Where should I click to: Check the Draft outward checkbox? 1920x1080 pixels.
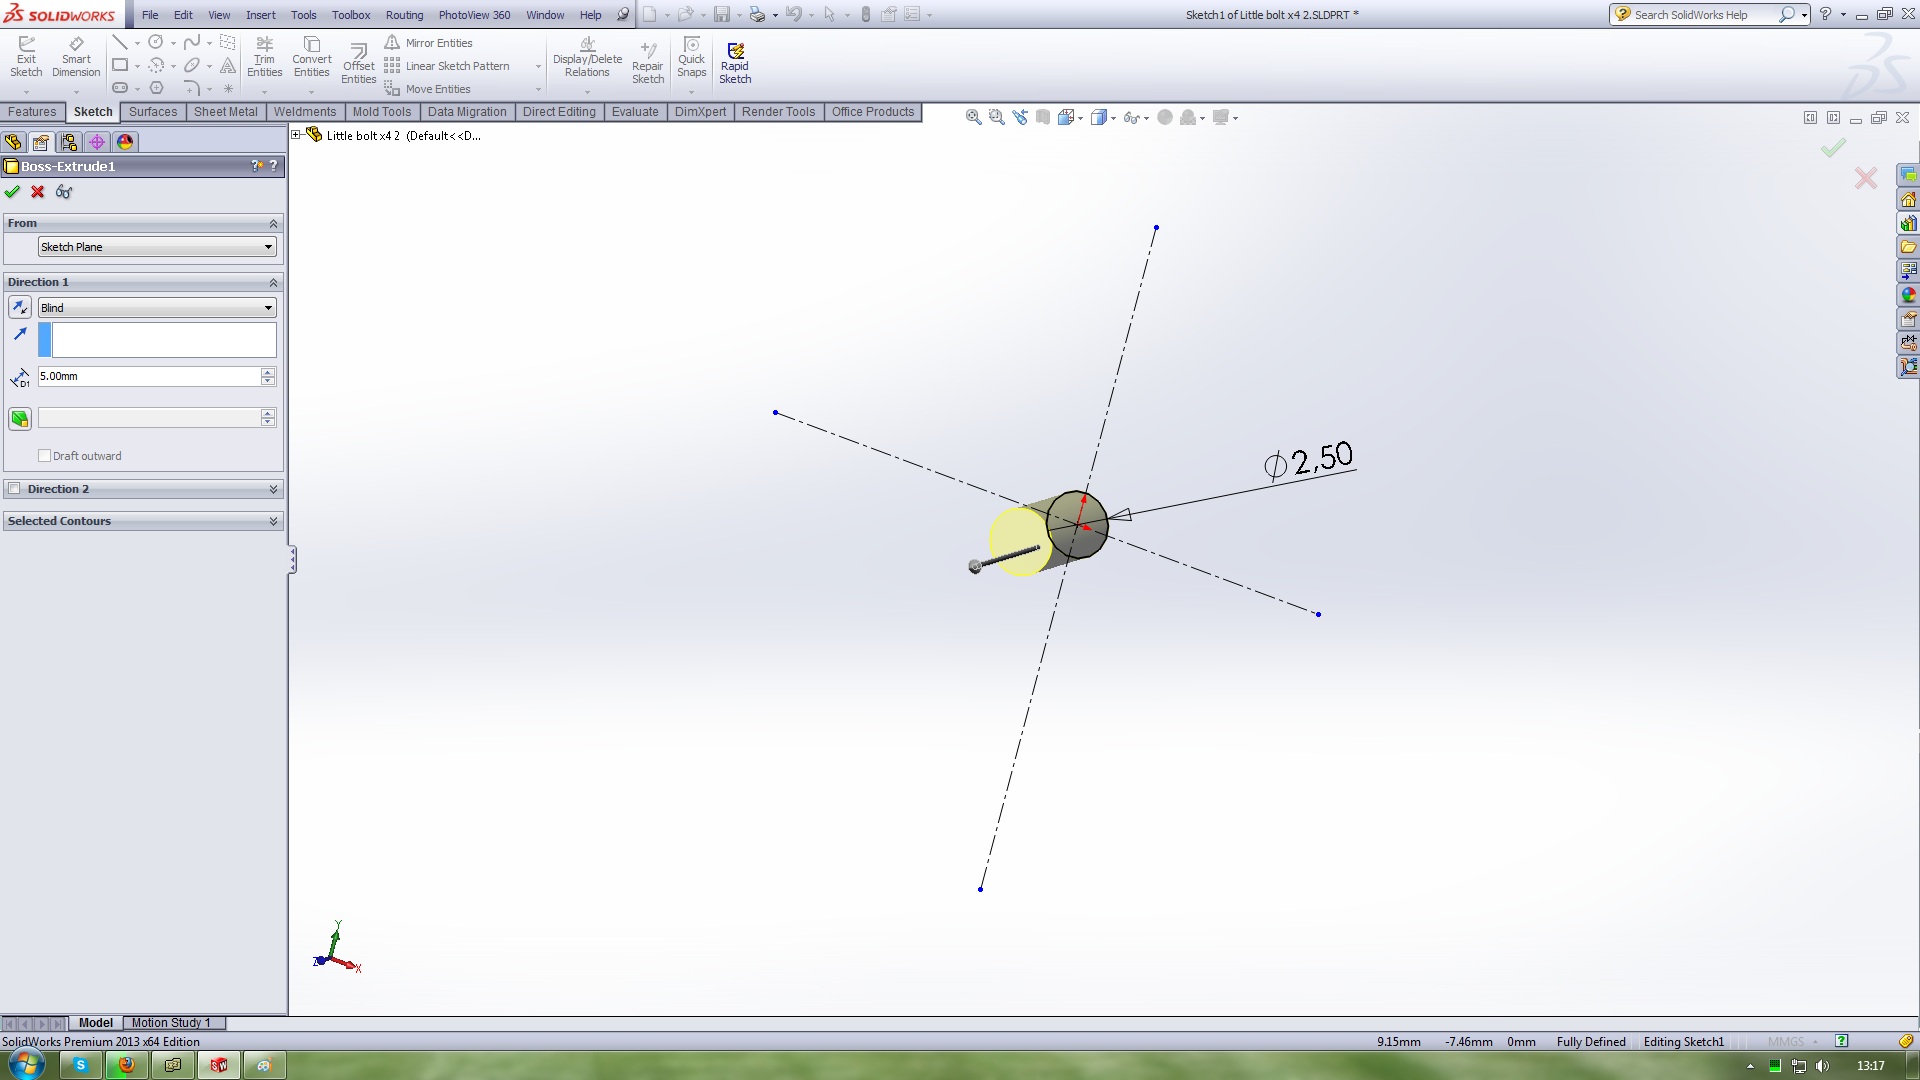44,456
